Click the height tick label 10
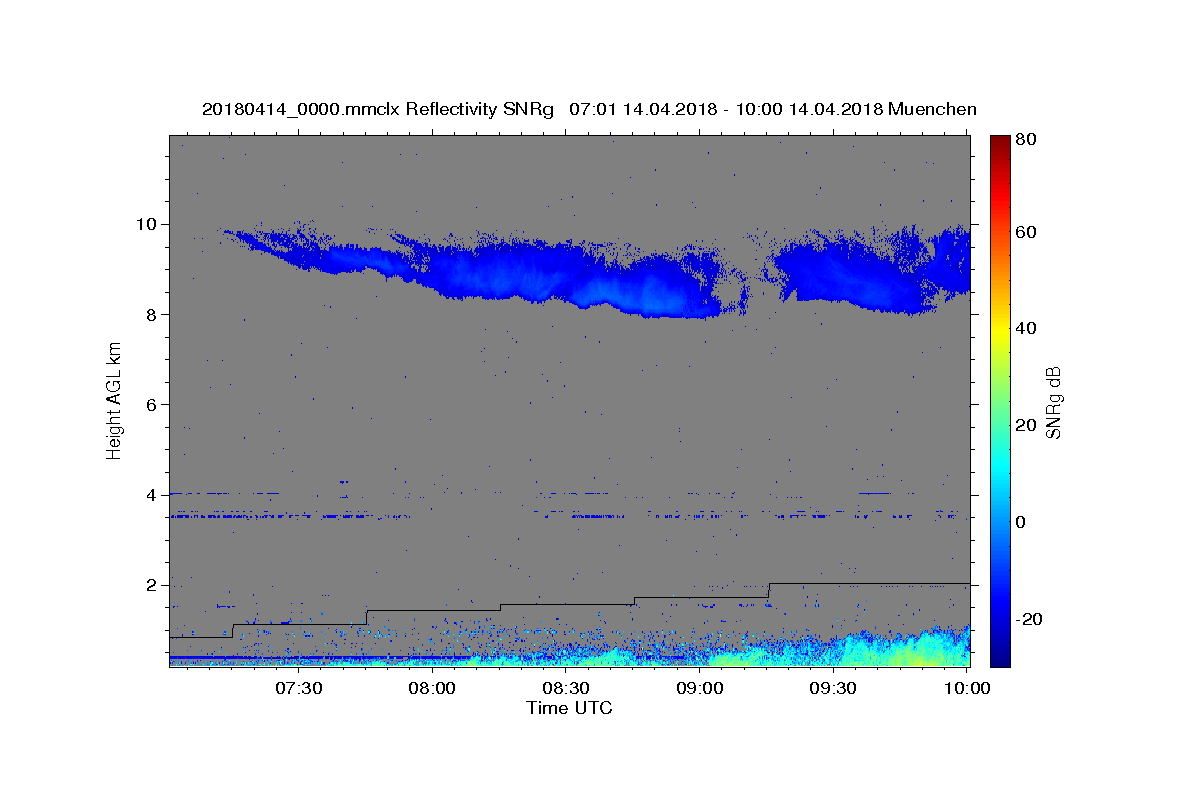The width and height of the screenshot is (1200, 800). (148, 224)
